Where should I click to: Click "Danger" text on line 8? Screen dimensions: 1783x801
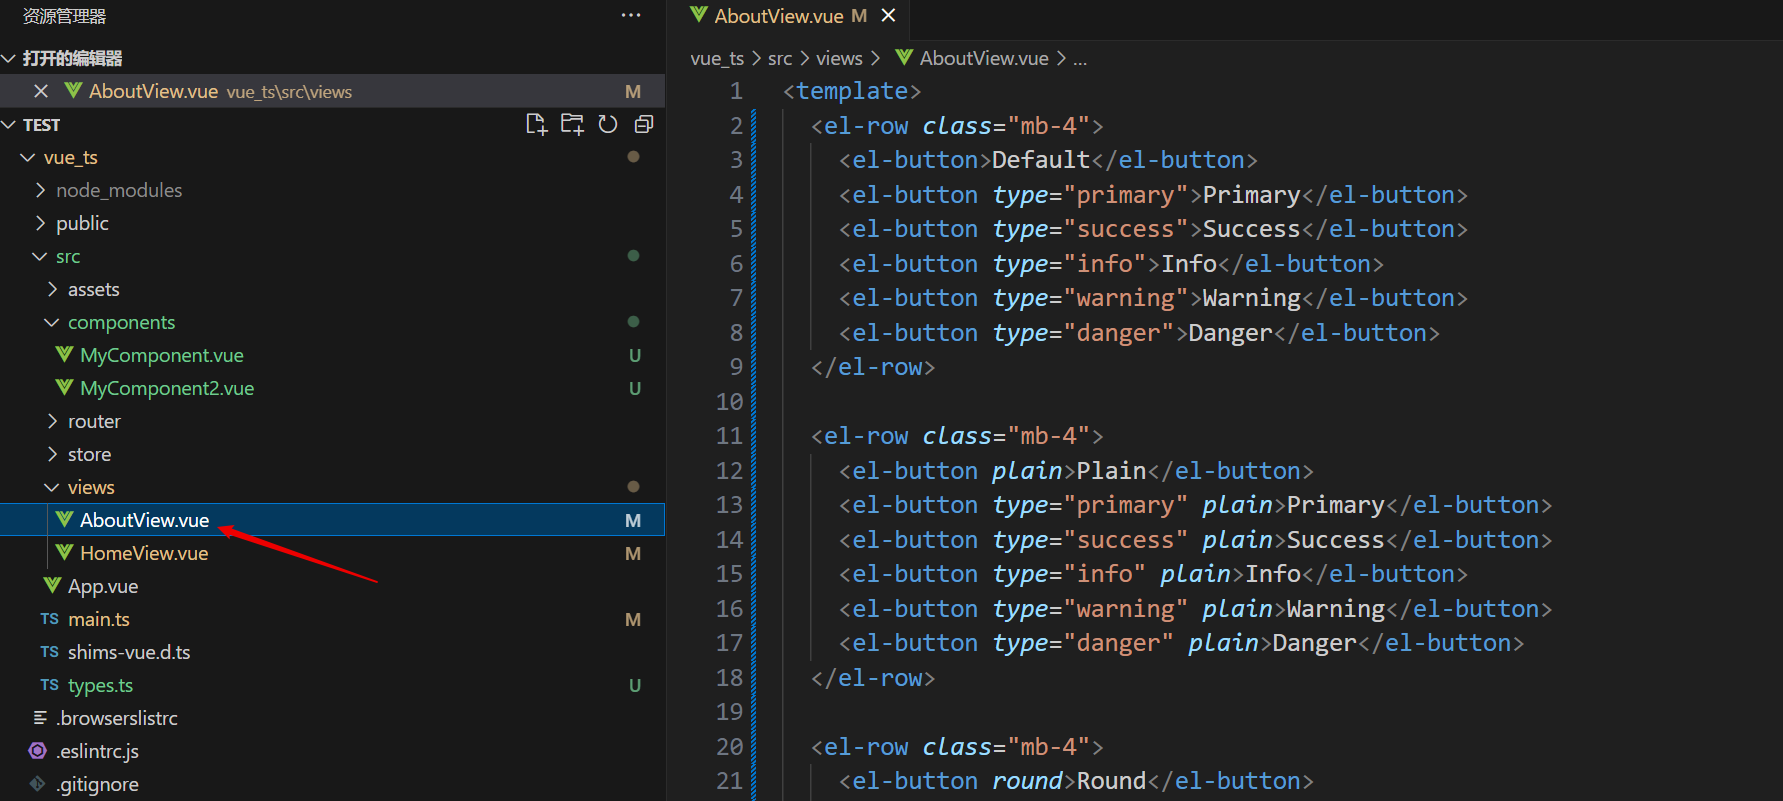point(1230,332)
